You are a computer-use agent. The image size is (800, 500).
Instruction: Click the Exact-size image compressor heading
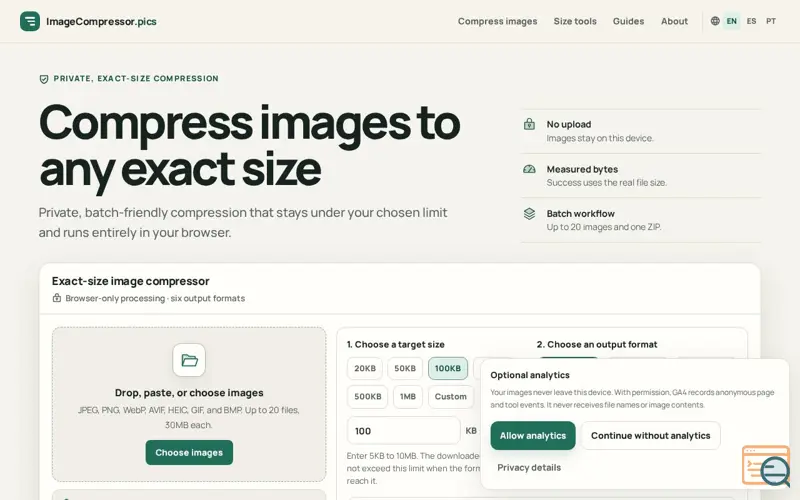(131, 281)
